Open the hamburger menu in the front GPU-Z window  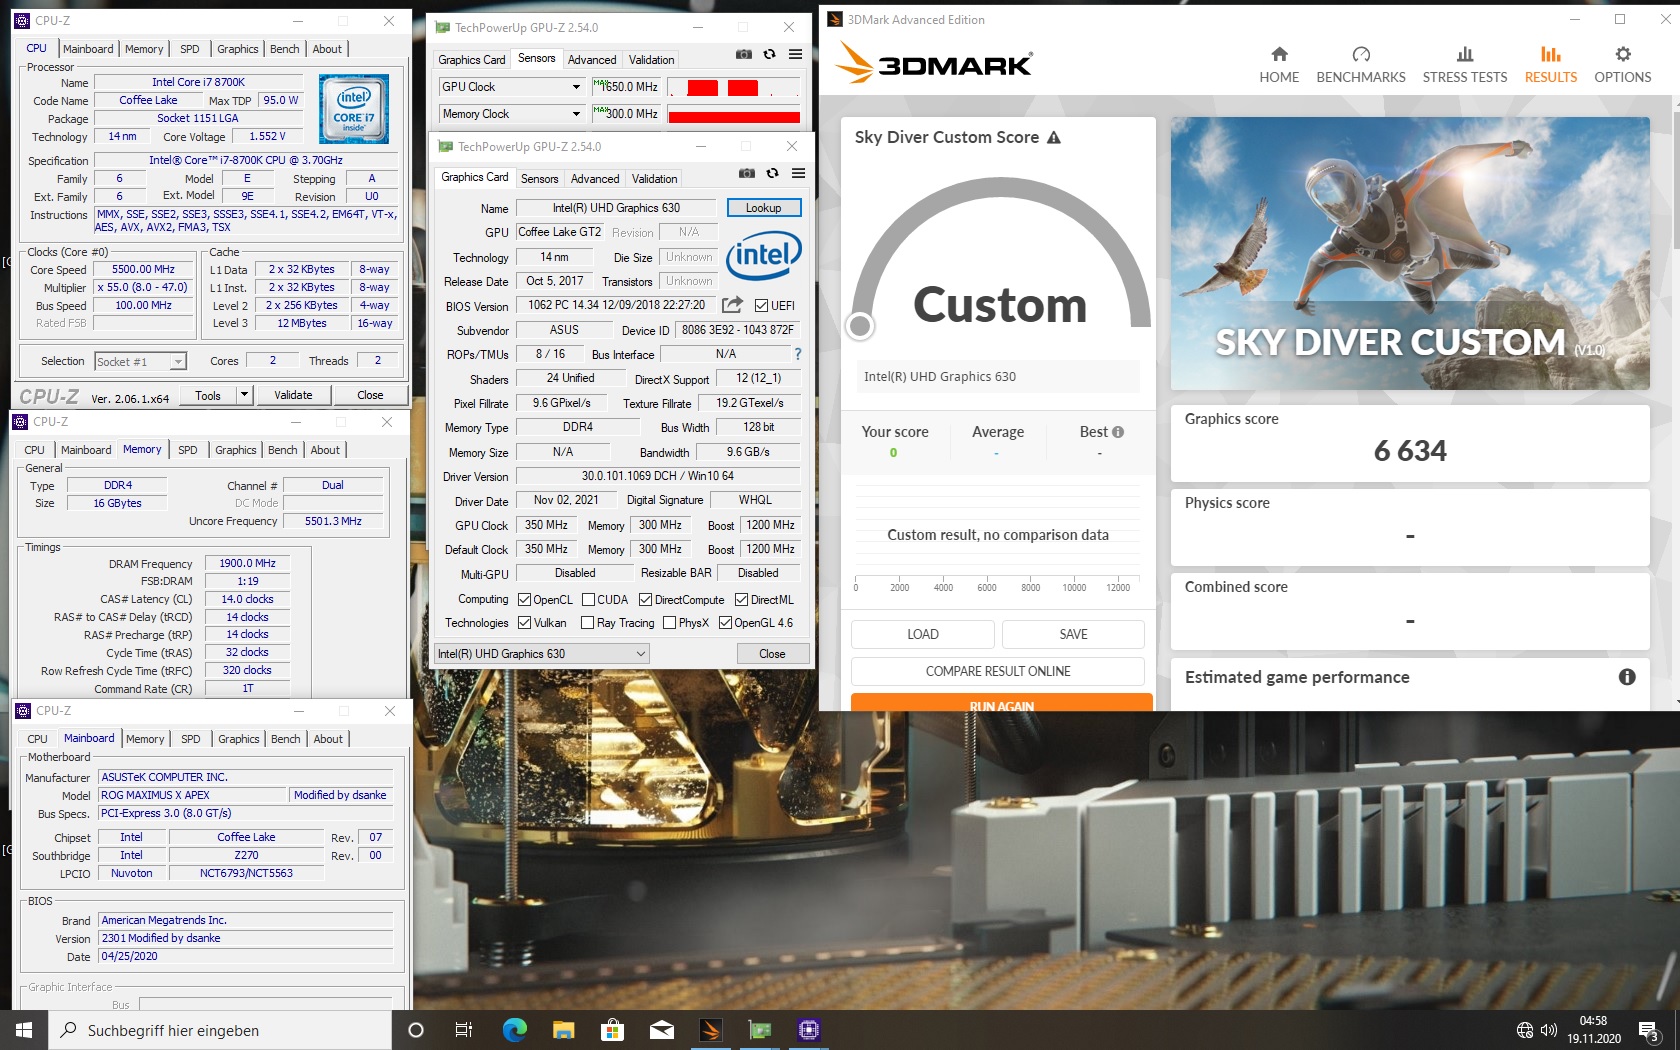pyautogui.click(x=798, y=173)
